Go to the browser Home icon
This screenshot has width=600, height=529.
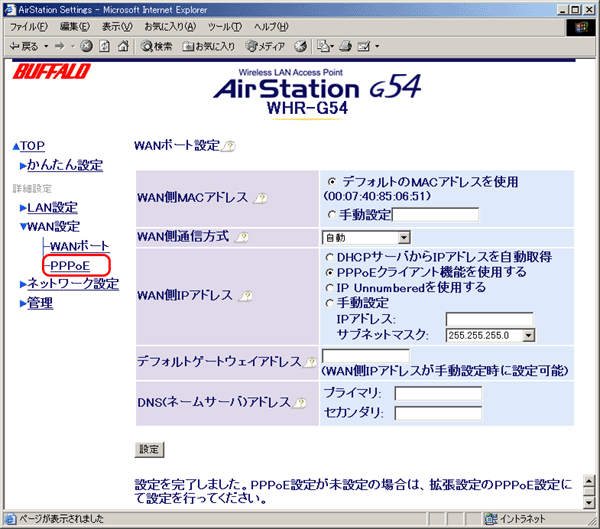click(121, 46)
